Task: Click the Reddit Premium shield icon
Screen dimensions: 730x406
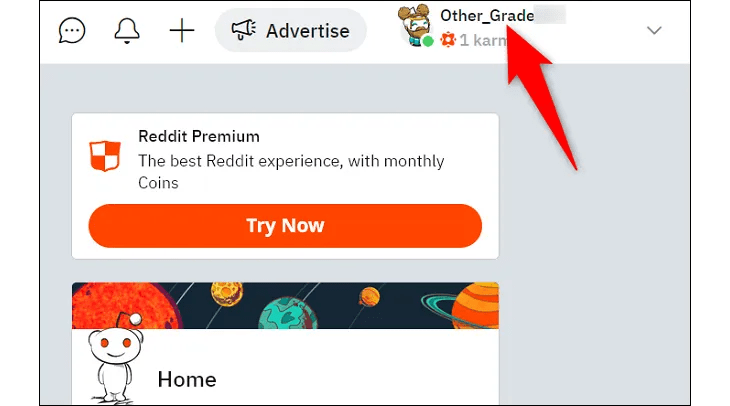Action: [x=105, y=156]
